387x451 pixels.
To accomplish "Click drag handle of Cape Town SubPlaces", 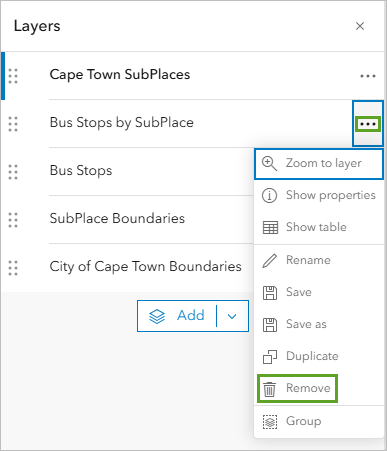I will pyautogui.click(x=13, y=76).
